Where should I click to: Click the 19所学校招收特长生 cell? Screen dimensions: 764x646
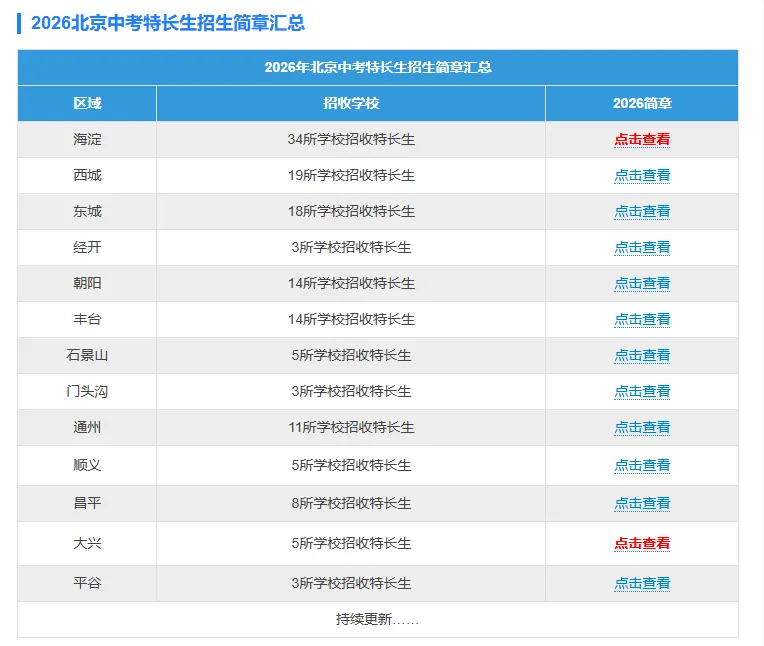(x=351, y=175)
